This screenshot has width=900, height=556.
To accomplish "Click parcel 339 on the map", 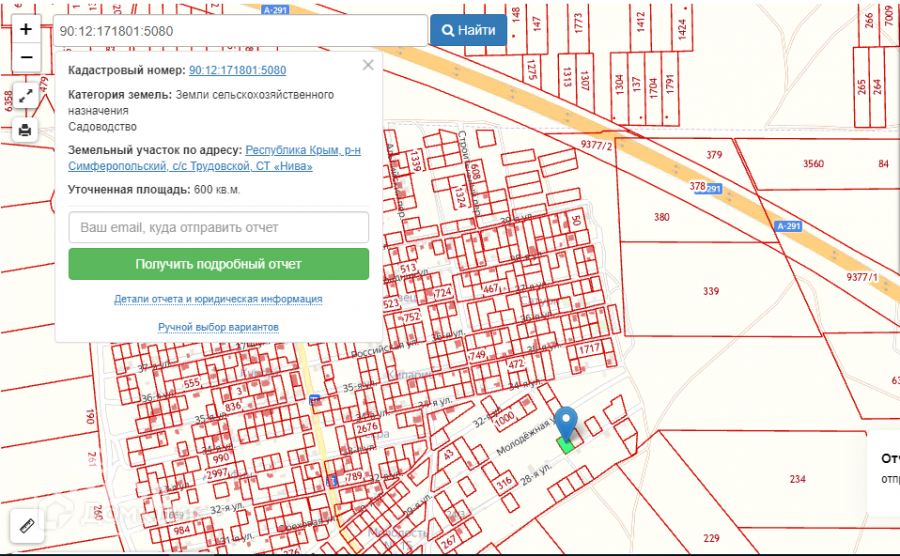I will [x=711, y=291].
